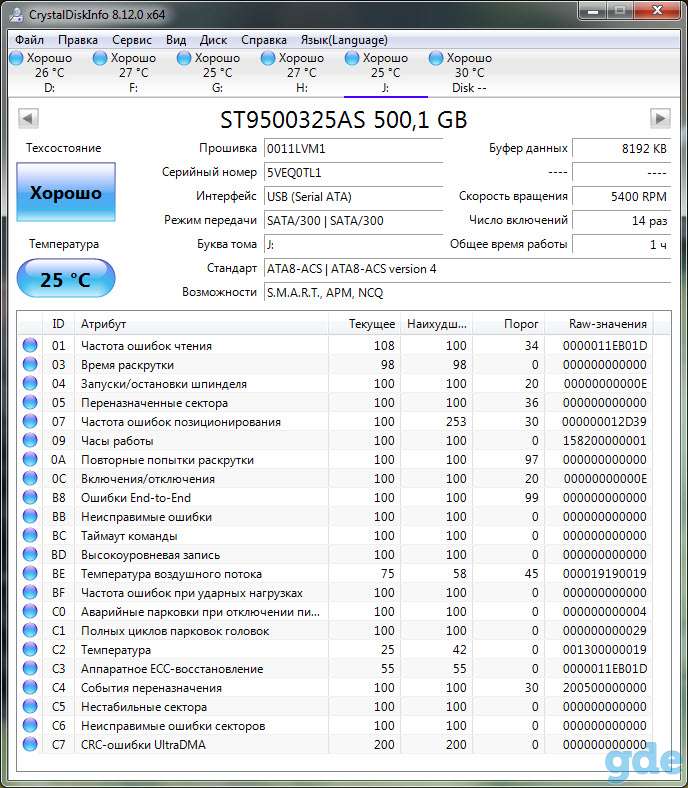The image size is (688, 788).
Task: Click status icon of row 03 Время раскрутки
Action: pos(30,364)
